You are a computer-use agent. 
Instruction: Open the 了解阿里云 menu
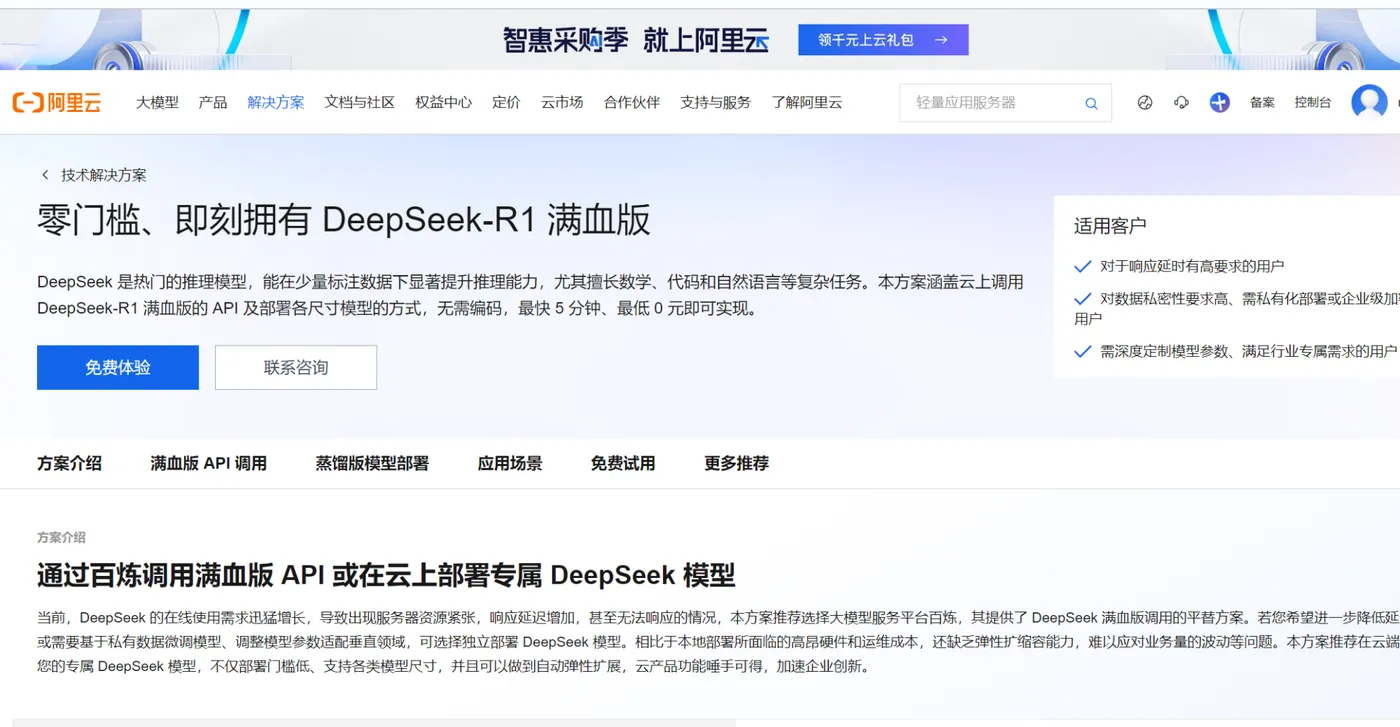807,102
